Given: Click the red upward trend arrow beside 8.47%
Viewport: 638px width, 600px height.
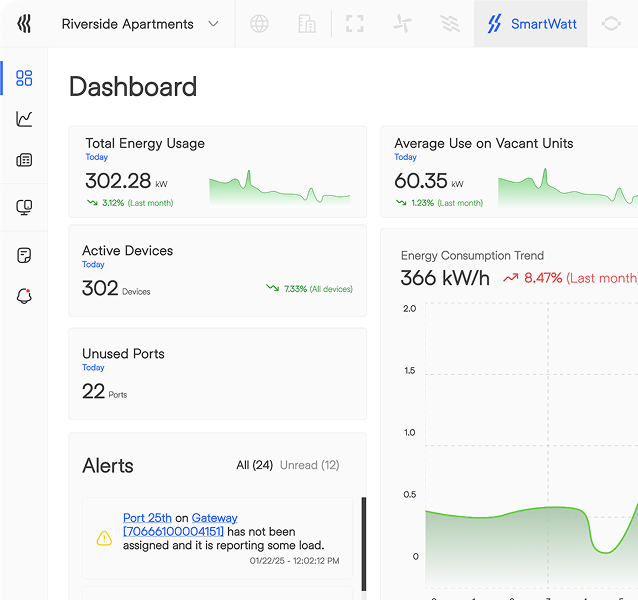Looking at the screenshot, I should coord(511,278).
